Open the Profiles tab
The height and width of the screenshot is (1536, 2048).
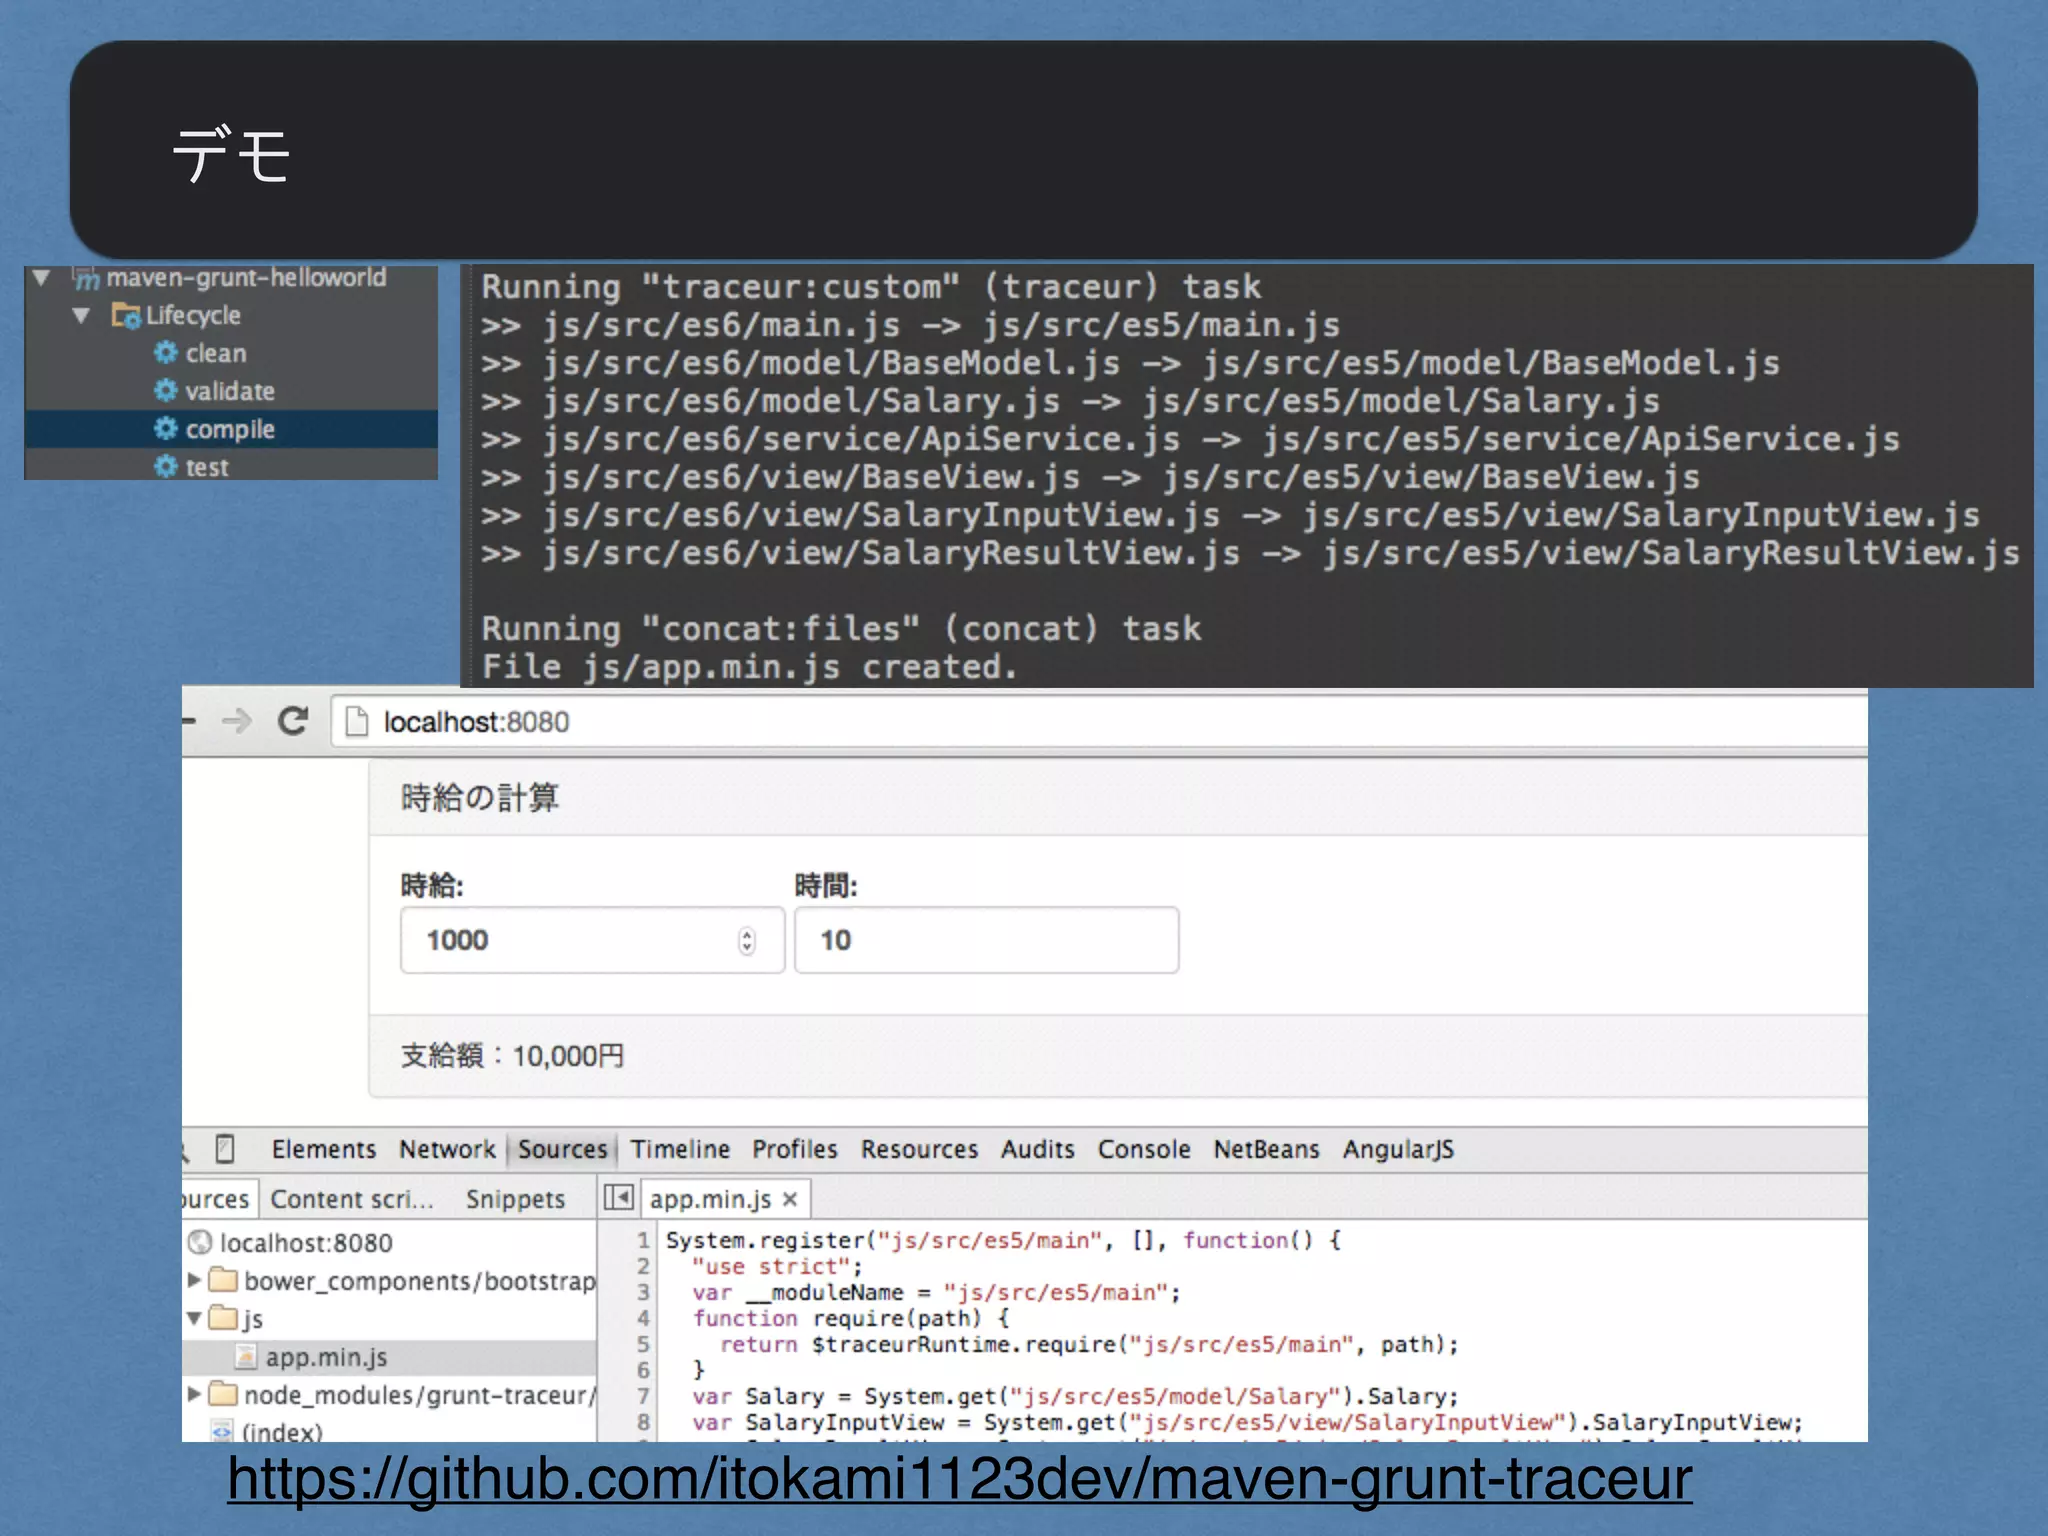[795, 1149]
